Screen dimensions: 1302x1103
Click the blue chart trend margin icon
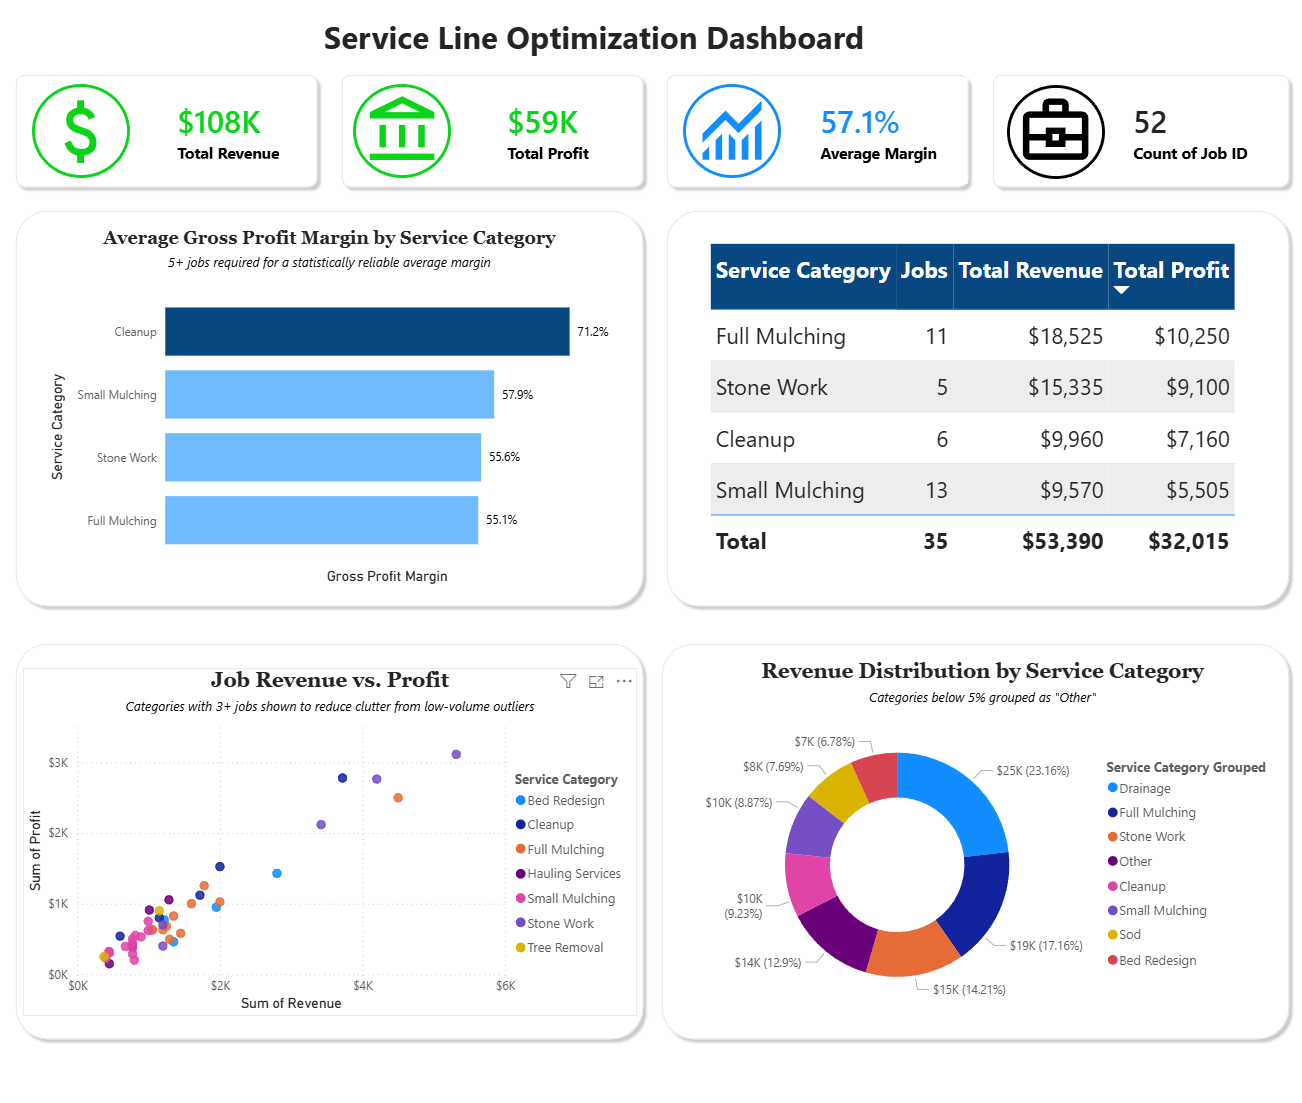[732, 131]
